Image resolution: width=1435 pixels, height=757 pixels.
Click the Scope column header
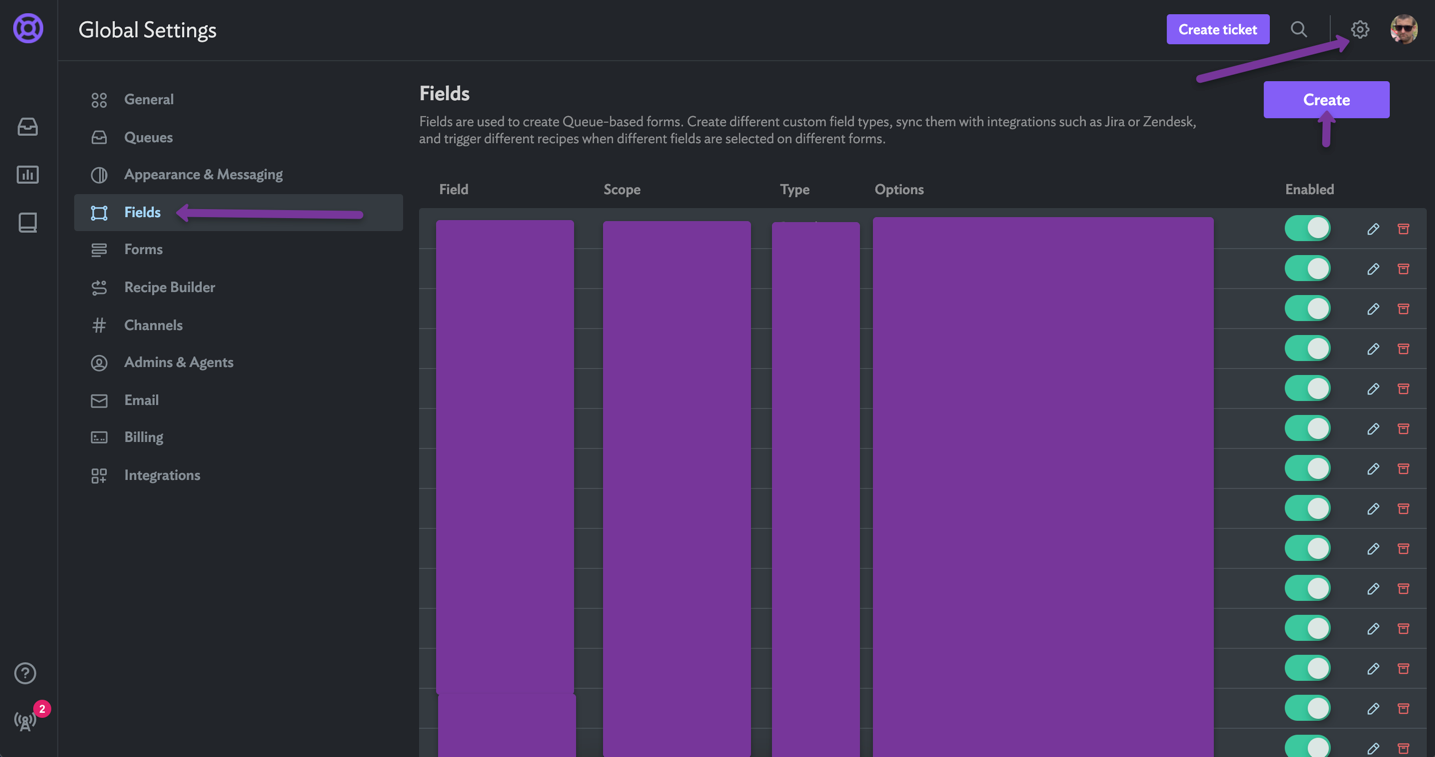pos(622,189)
